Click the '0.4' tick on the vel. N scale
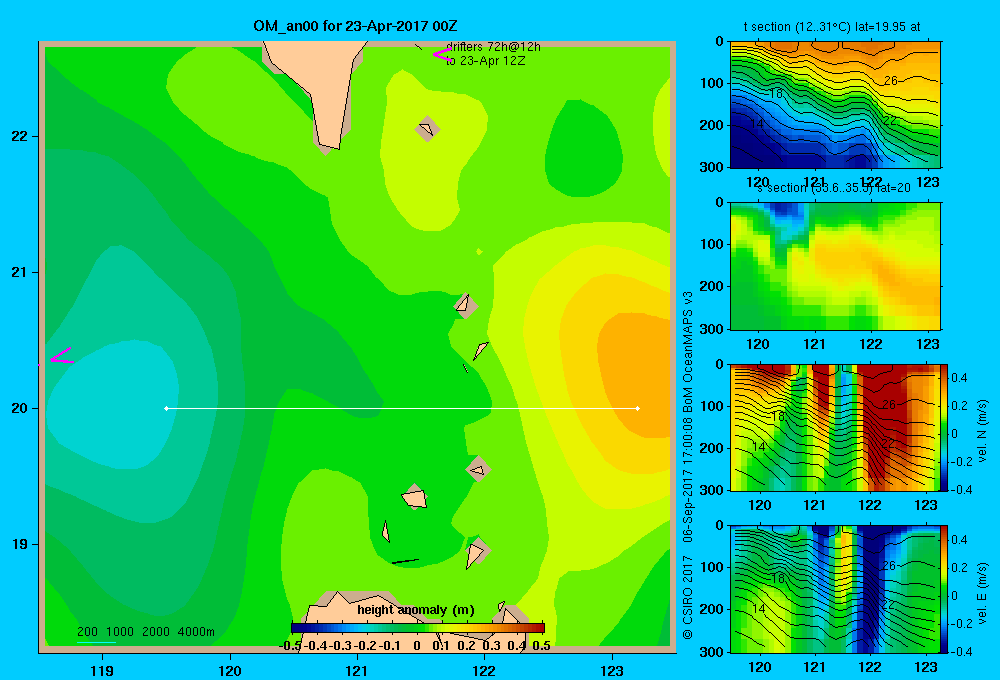The height and width of the screenshot is (680, 1000). pos(959,378)
